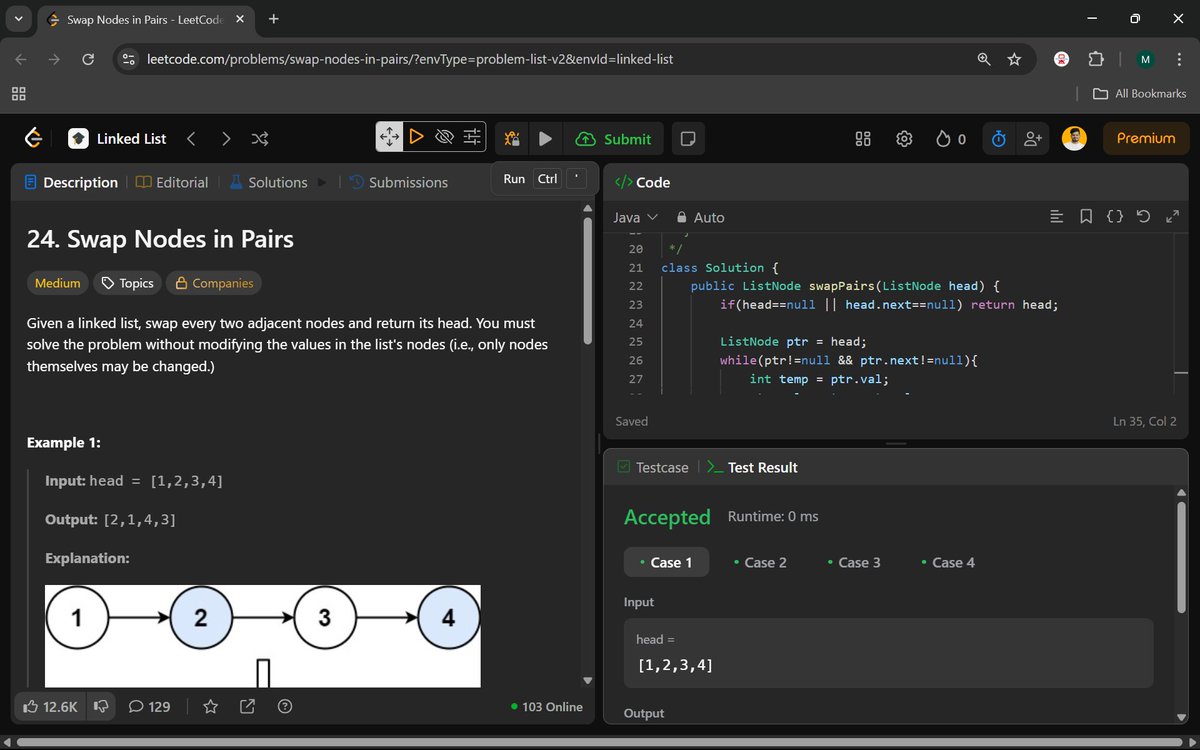
Task: Click the horizontal page scrollbar
Action: [x=600, y=742]
